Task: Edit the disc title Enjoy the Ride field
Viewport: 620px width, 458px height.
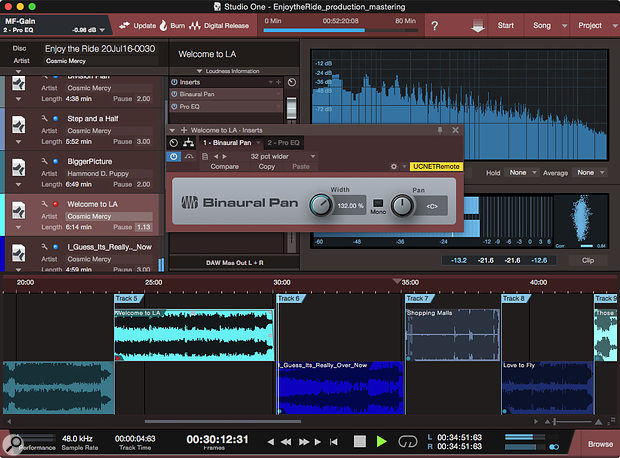Action: (x=100, y=49)
